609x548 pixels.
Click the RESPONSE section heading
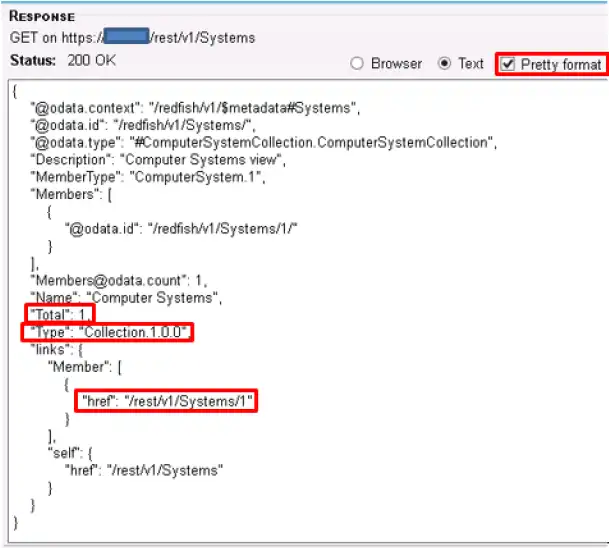click(x=42, y=16)
